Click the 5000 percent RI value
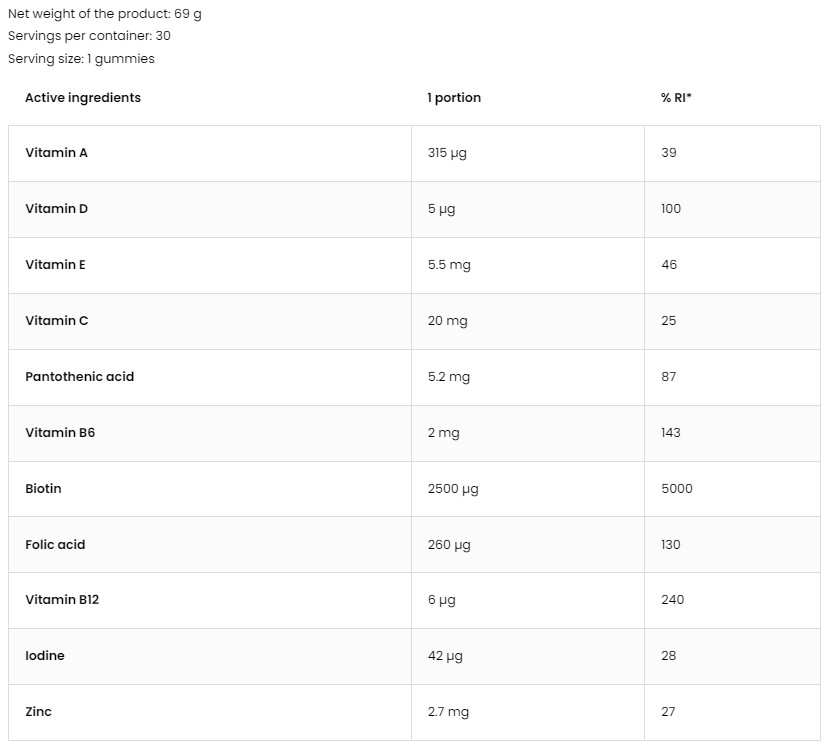The width and height of the screenshot is (832, 753). pos(677,489)
